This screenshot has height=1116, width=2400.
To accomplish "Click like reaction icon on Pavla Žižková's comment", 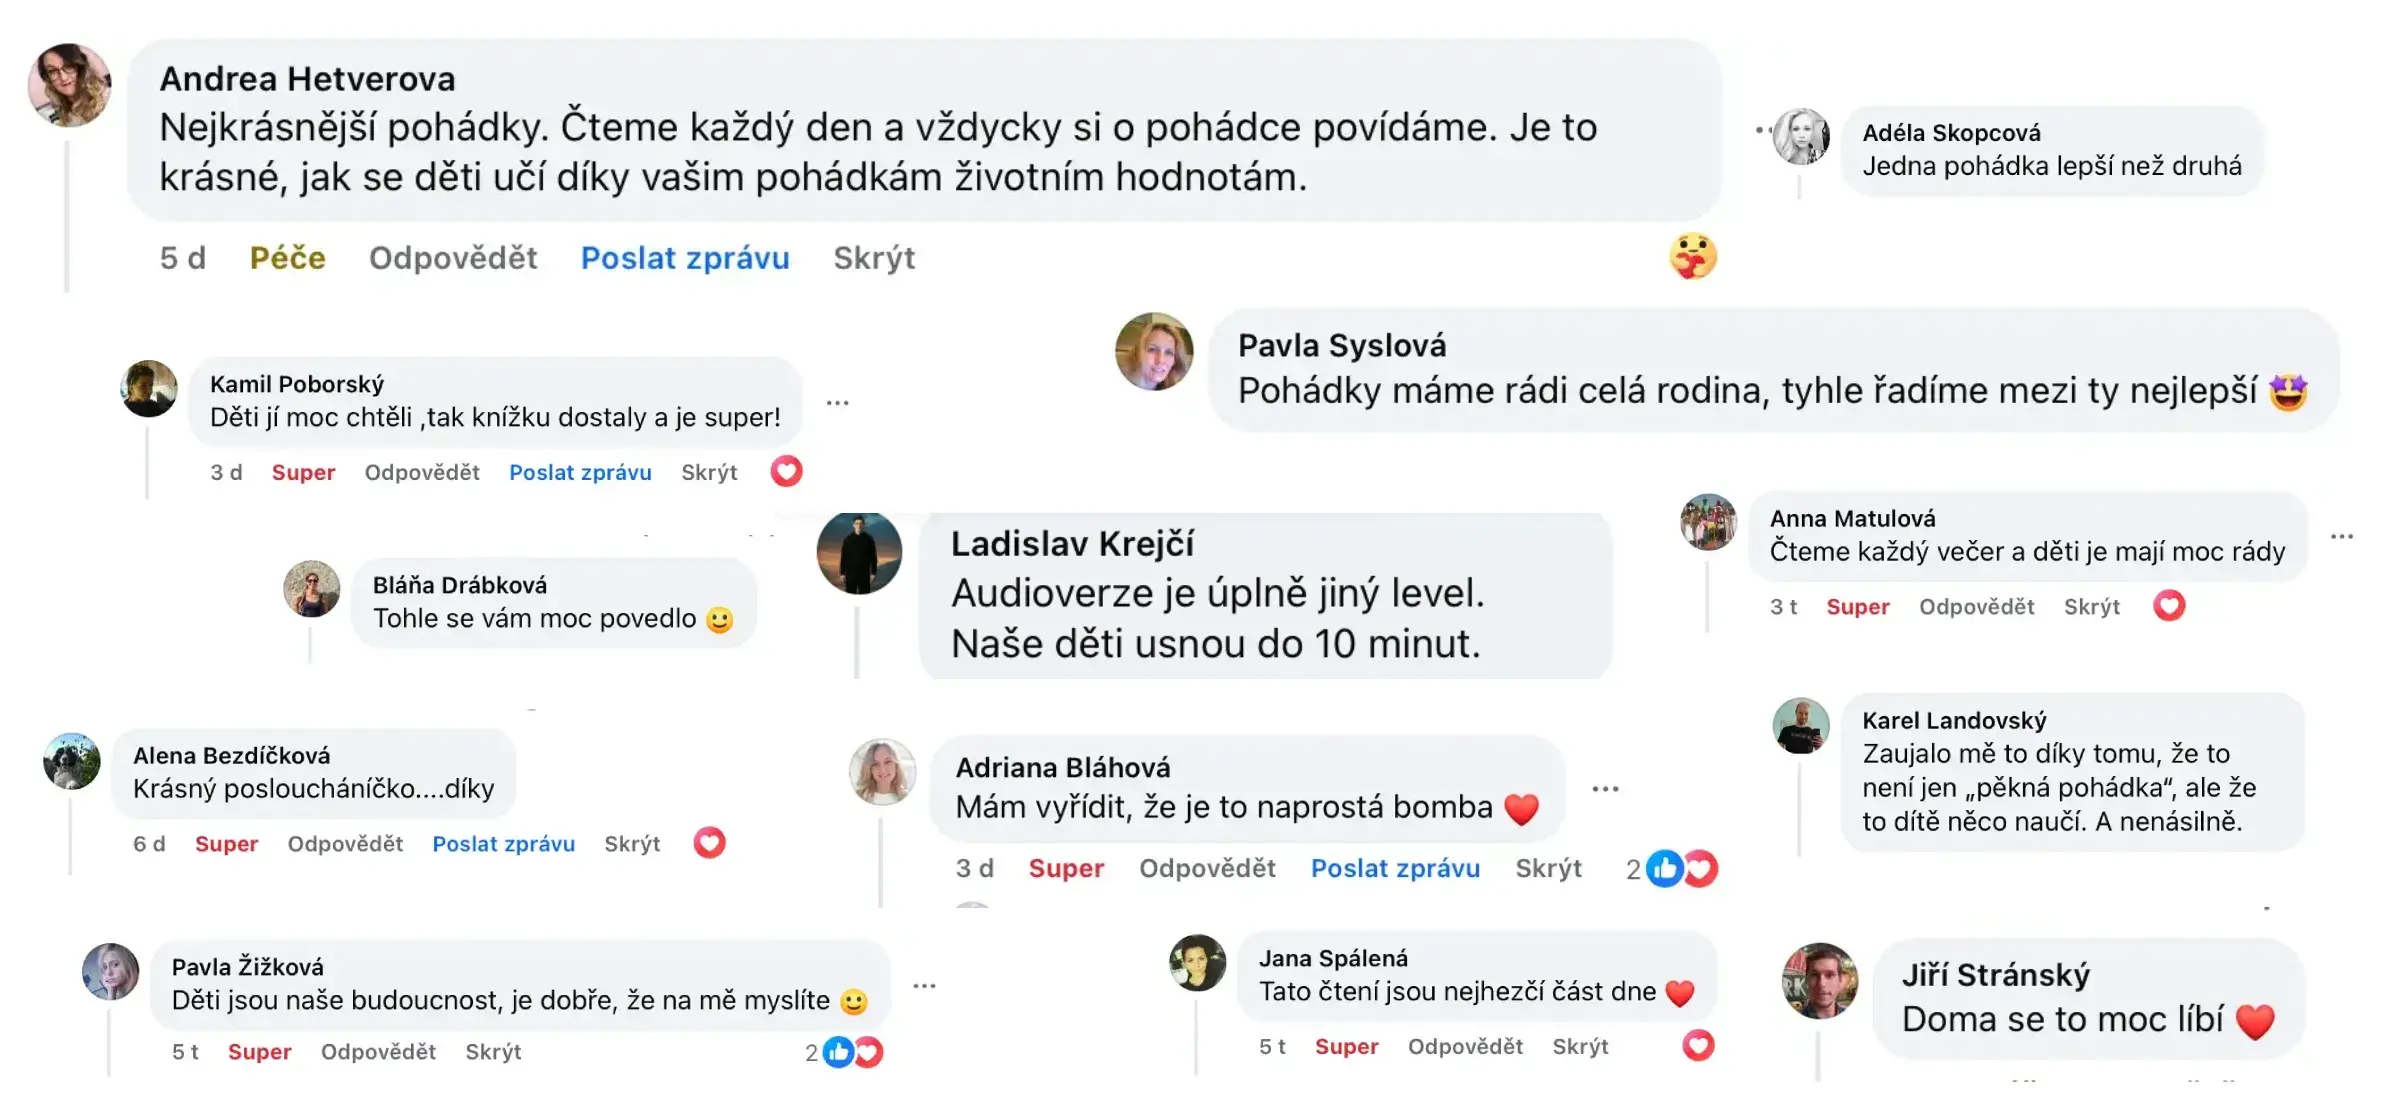I will point(838,1052).
